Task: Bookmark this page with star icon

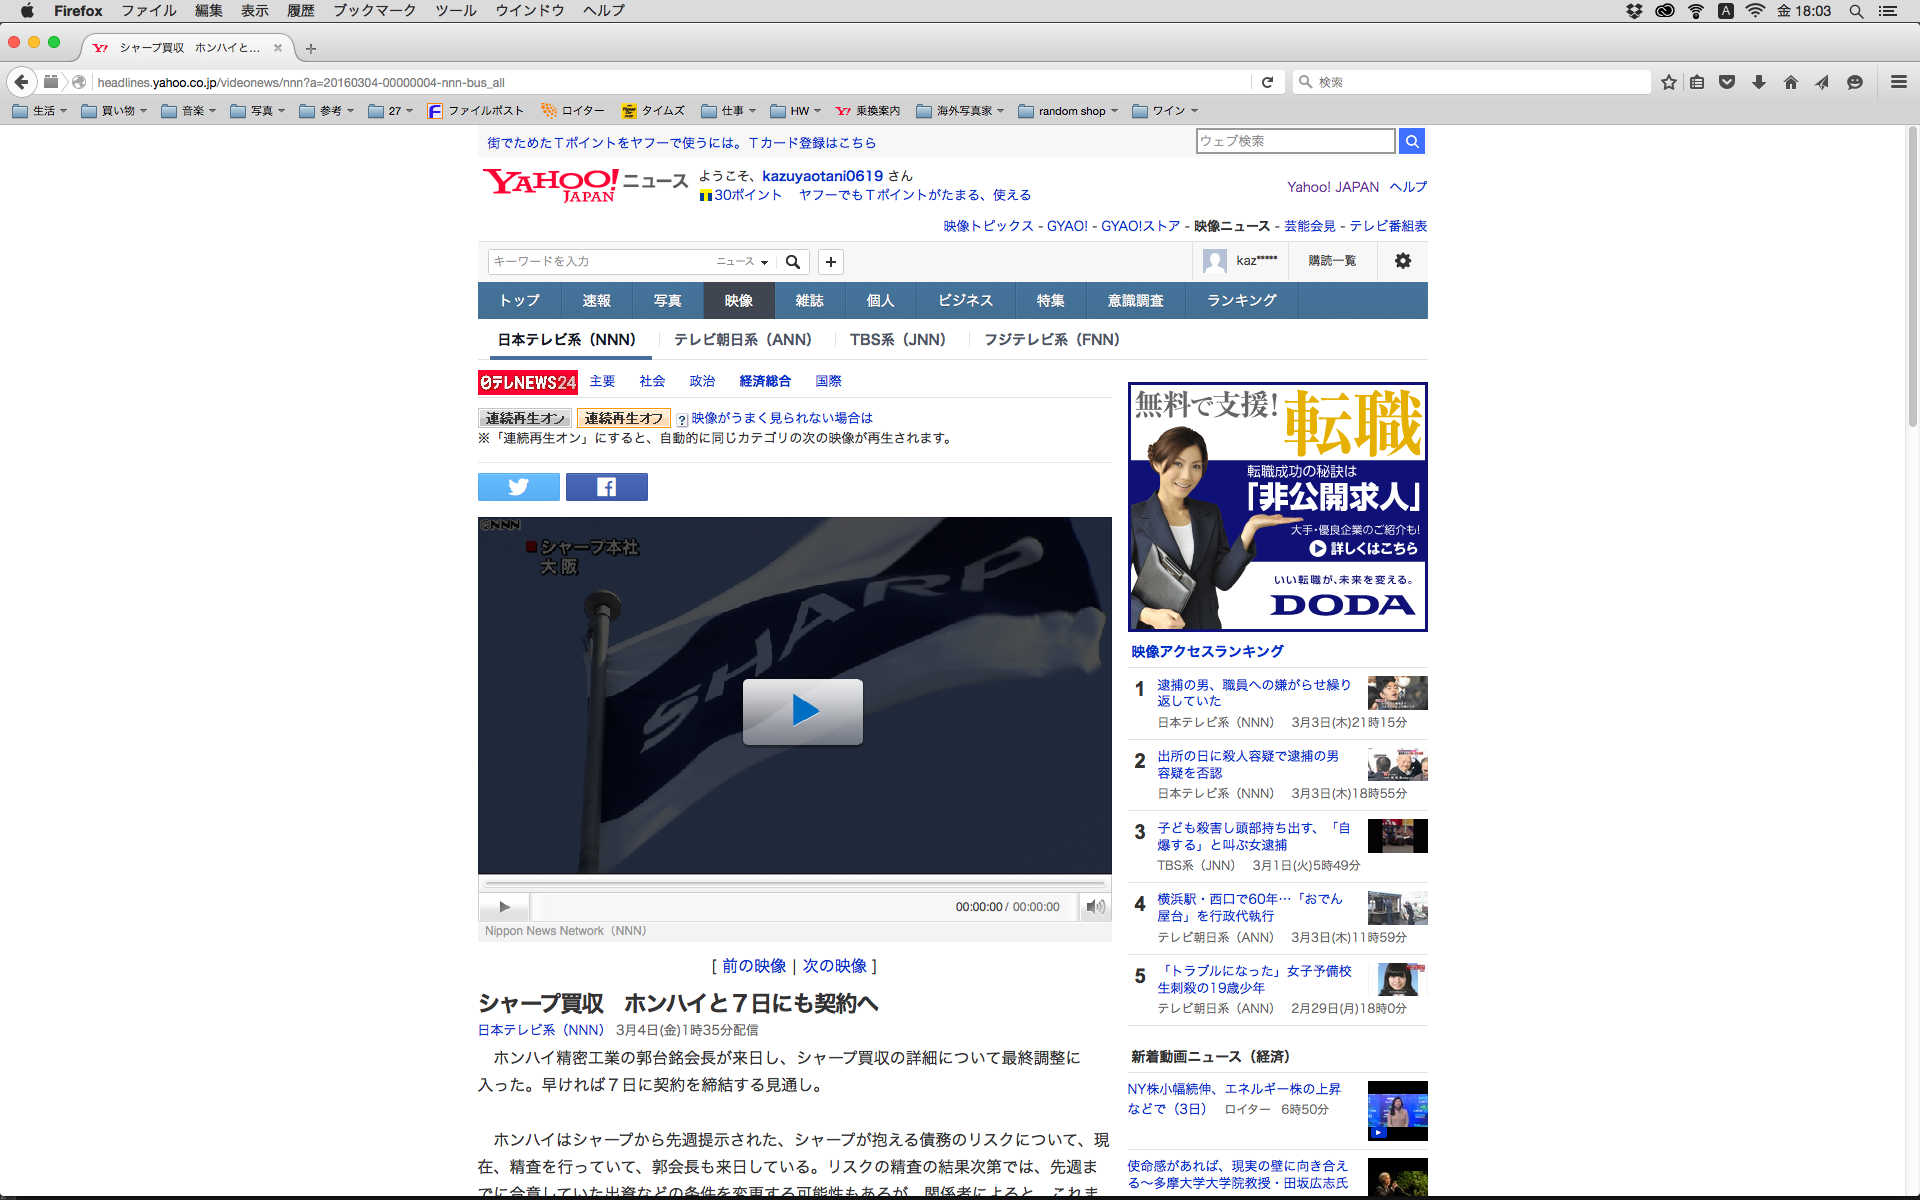Action: [1668, 82]
